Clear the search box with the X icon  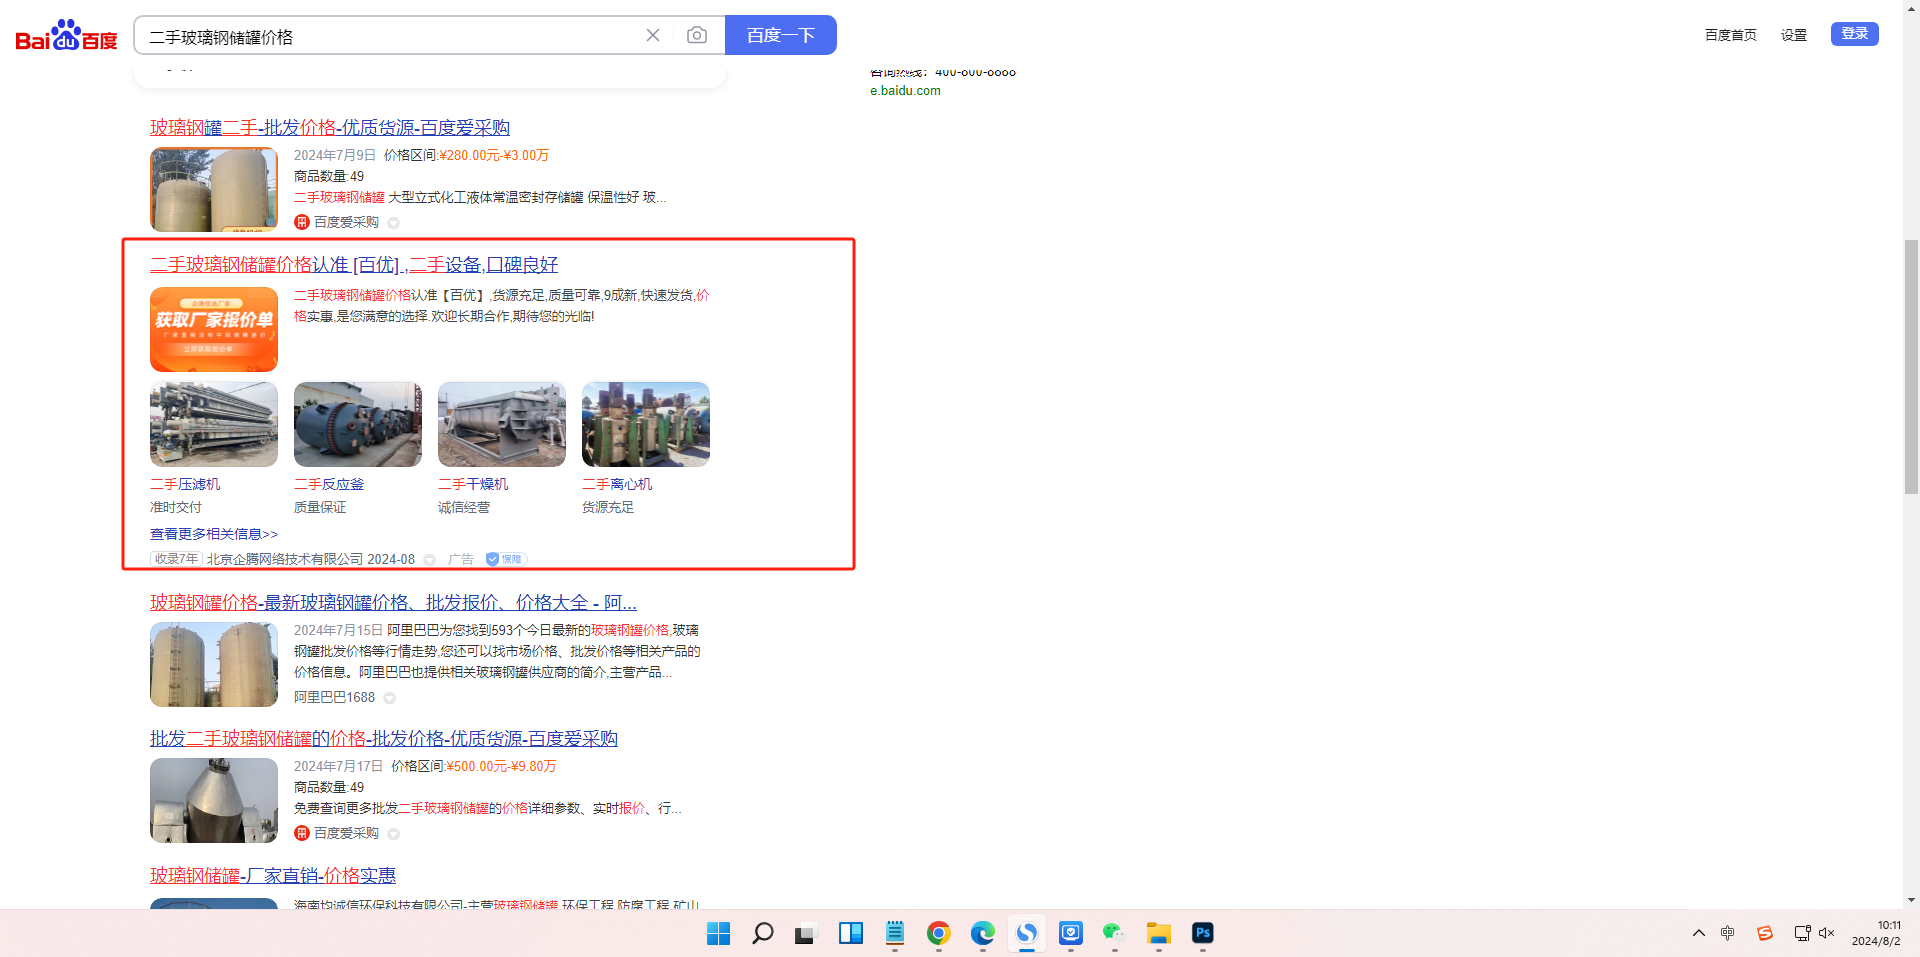coord(653,36)
